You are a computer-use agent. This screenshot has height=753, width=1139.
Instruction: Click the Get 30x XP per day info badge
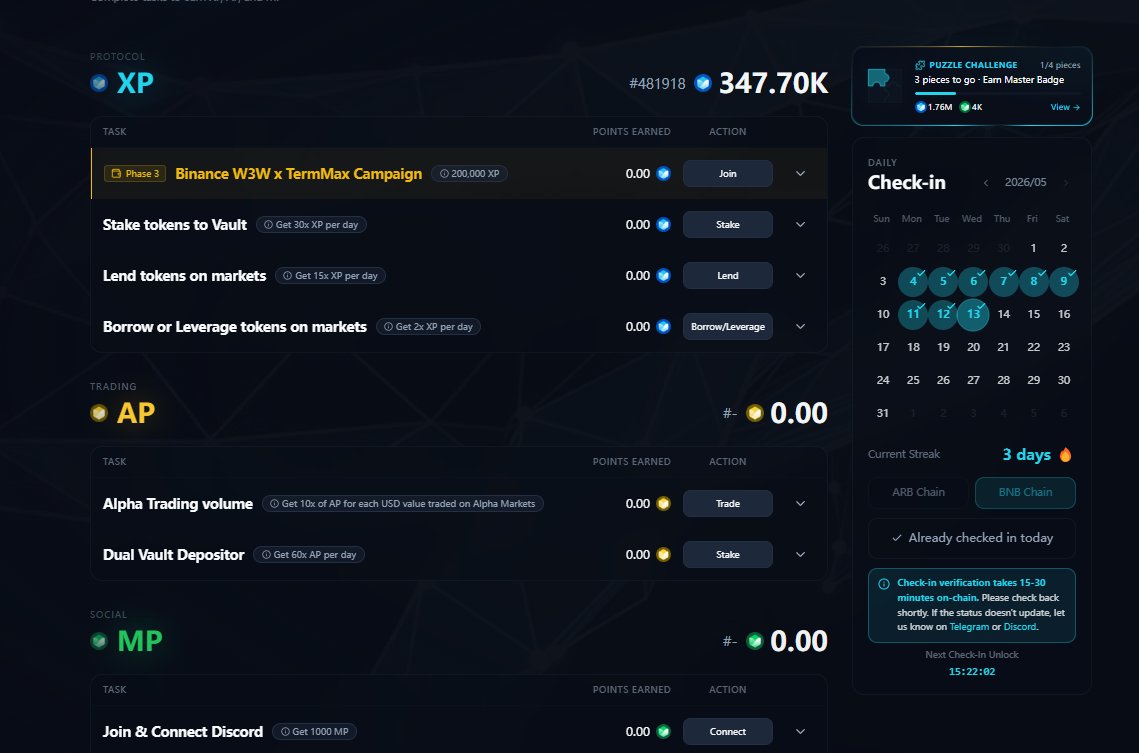click(x=311, y=224)
